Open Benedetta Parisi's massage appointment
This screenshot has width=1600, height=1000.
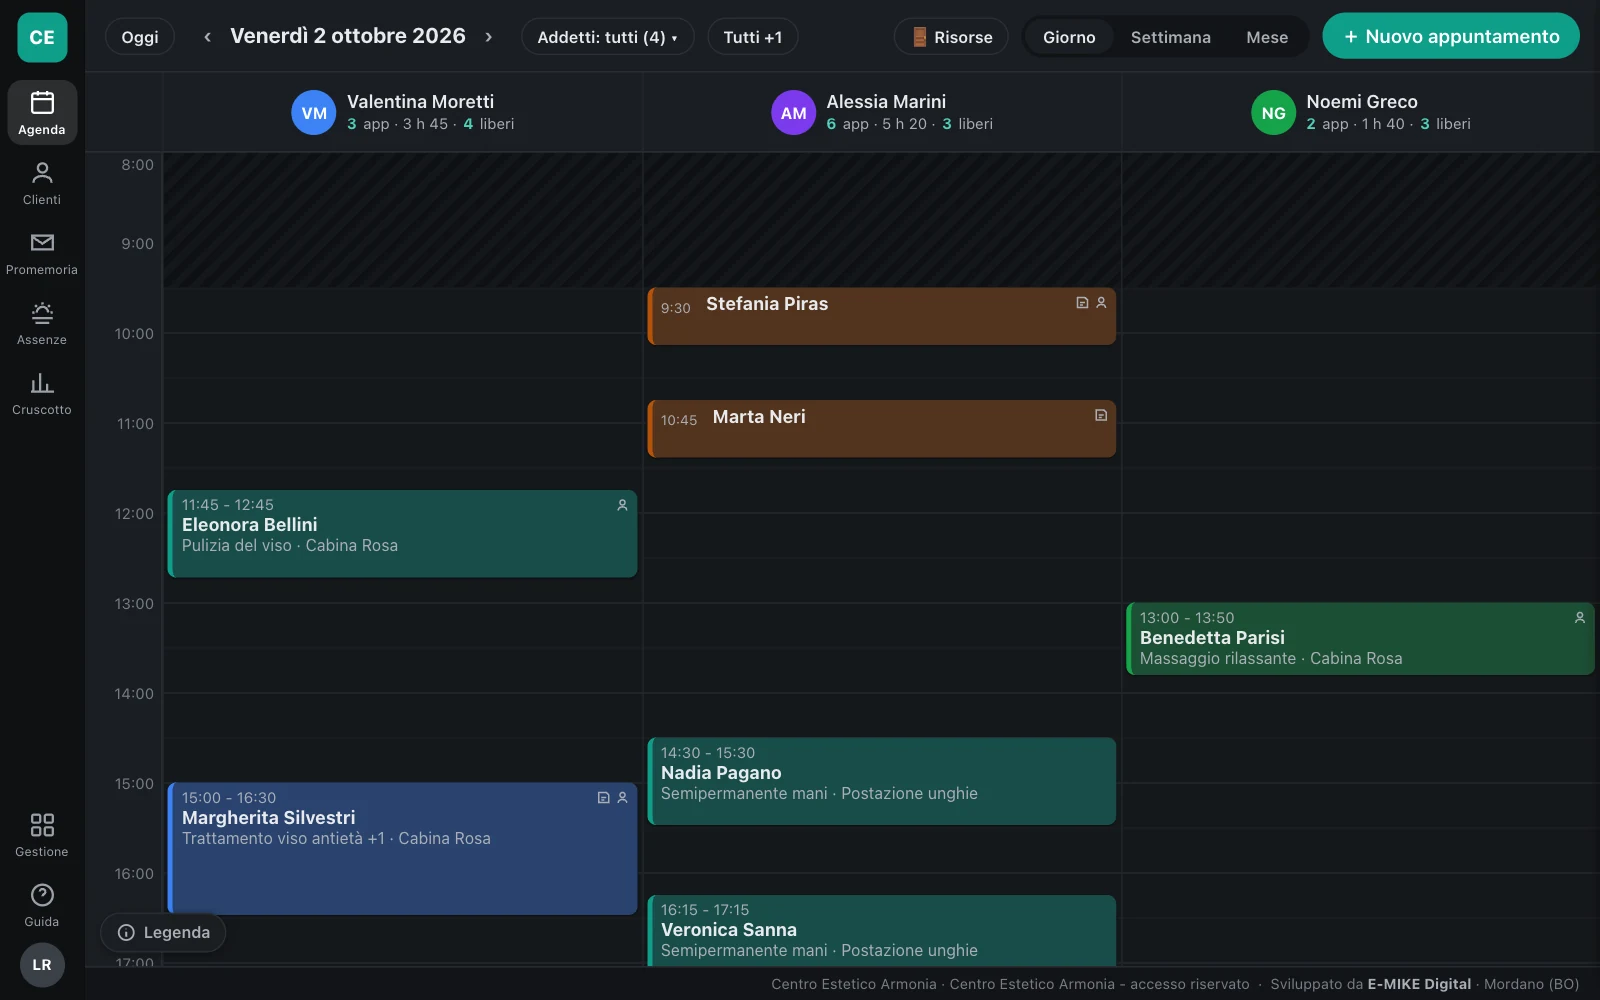1360,638
